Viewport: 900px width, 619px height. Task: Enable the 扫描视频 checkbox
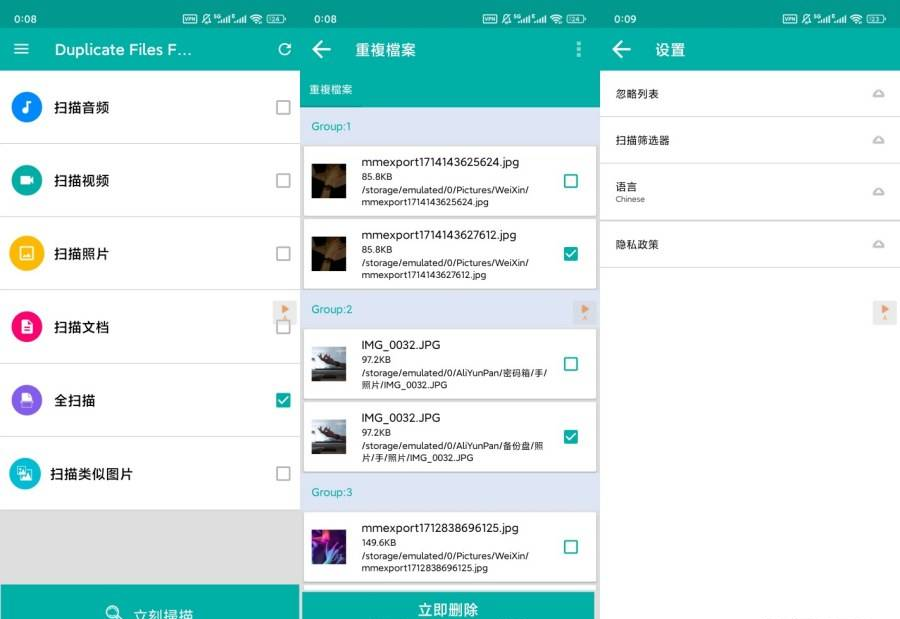[283, 180]
